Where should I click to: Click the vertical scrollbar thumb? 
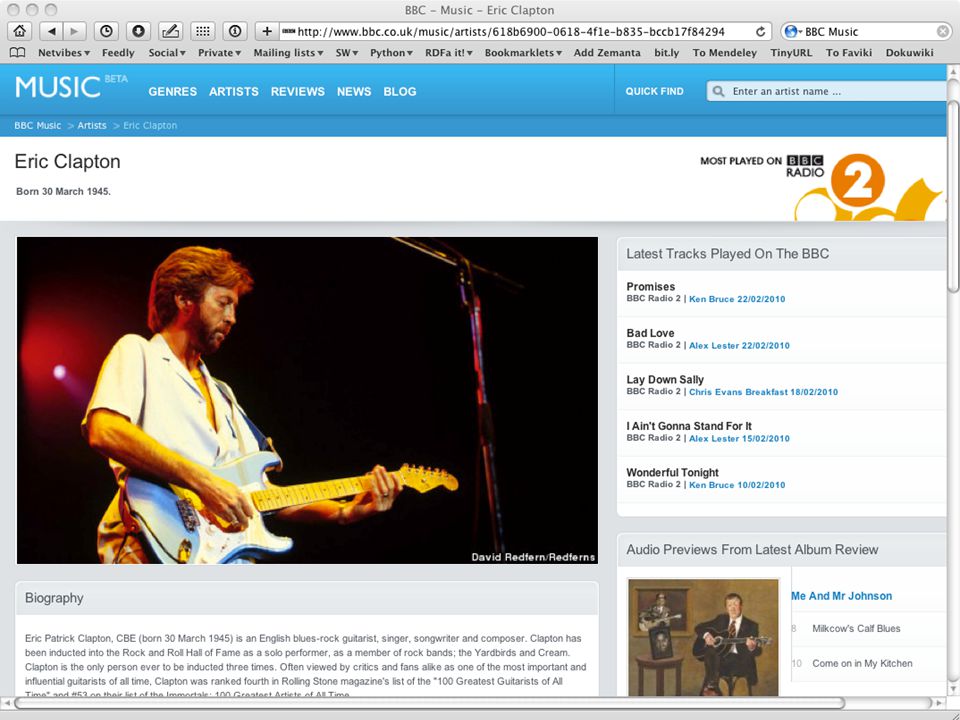[x=953, y=197]
